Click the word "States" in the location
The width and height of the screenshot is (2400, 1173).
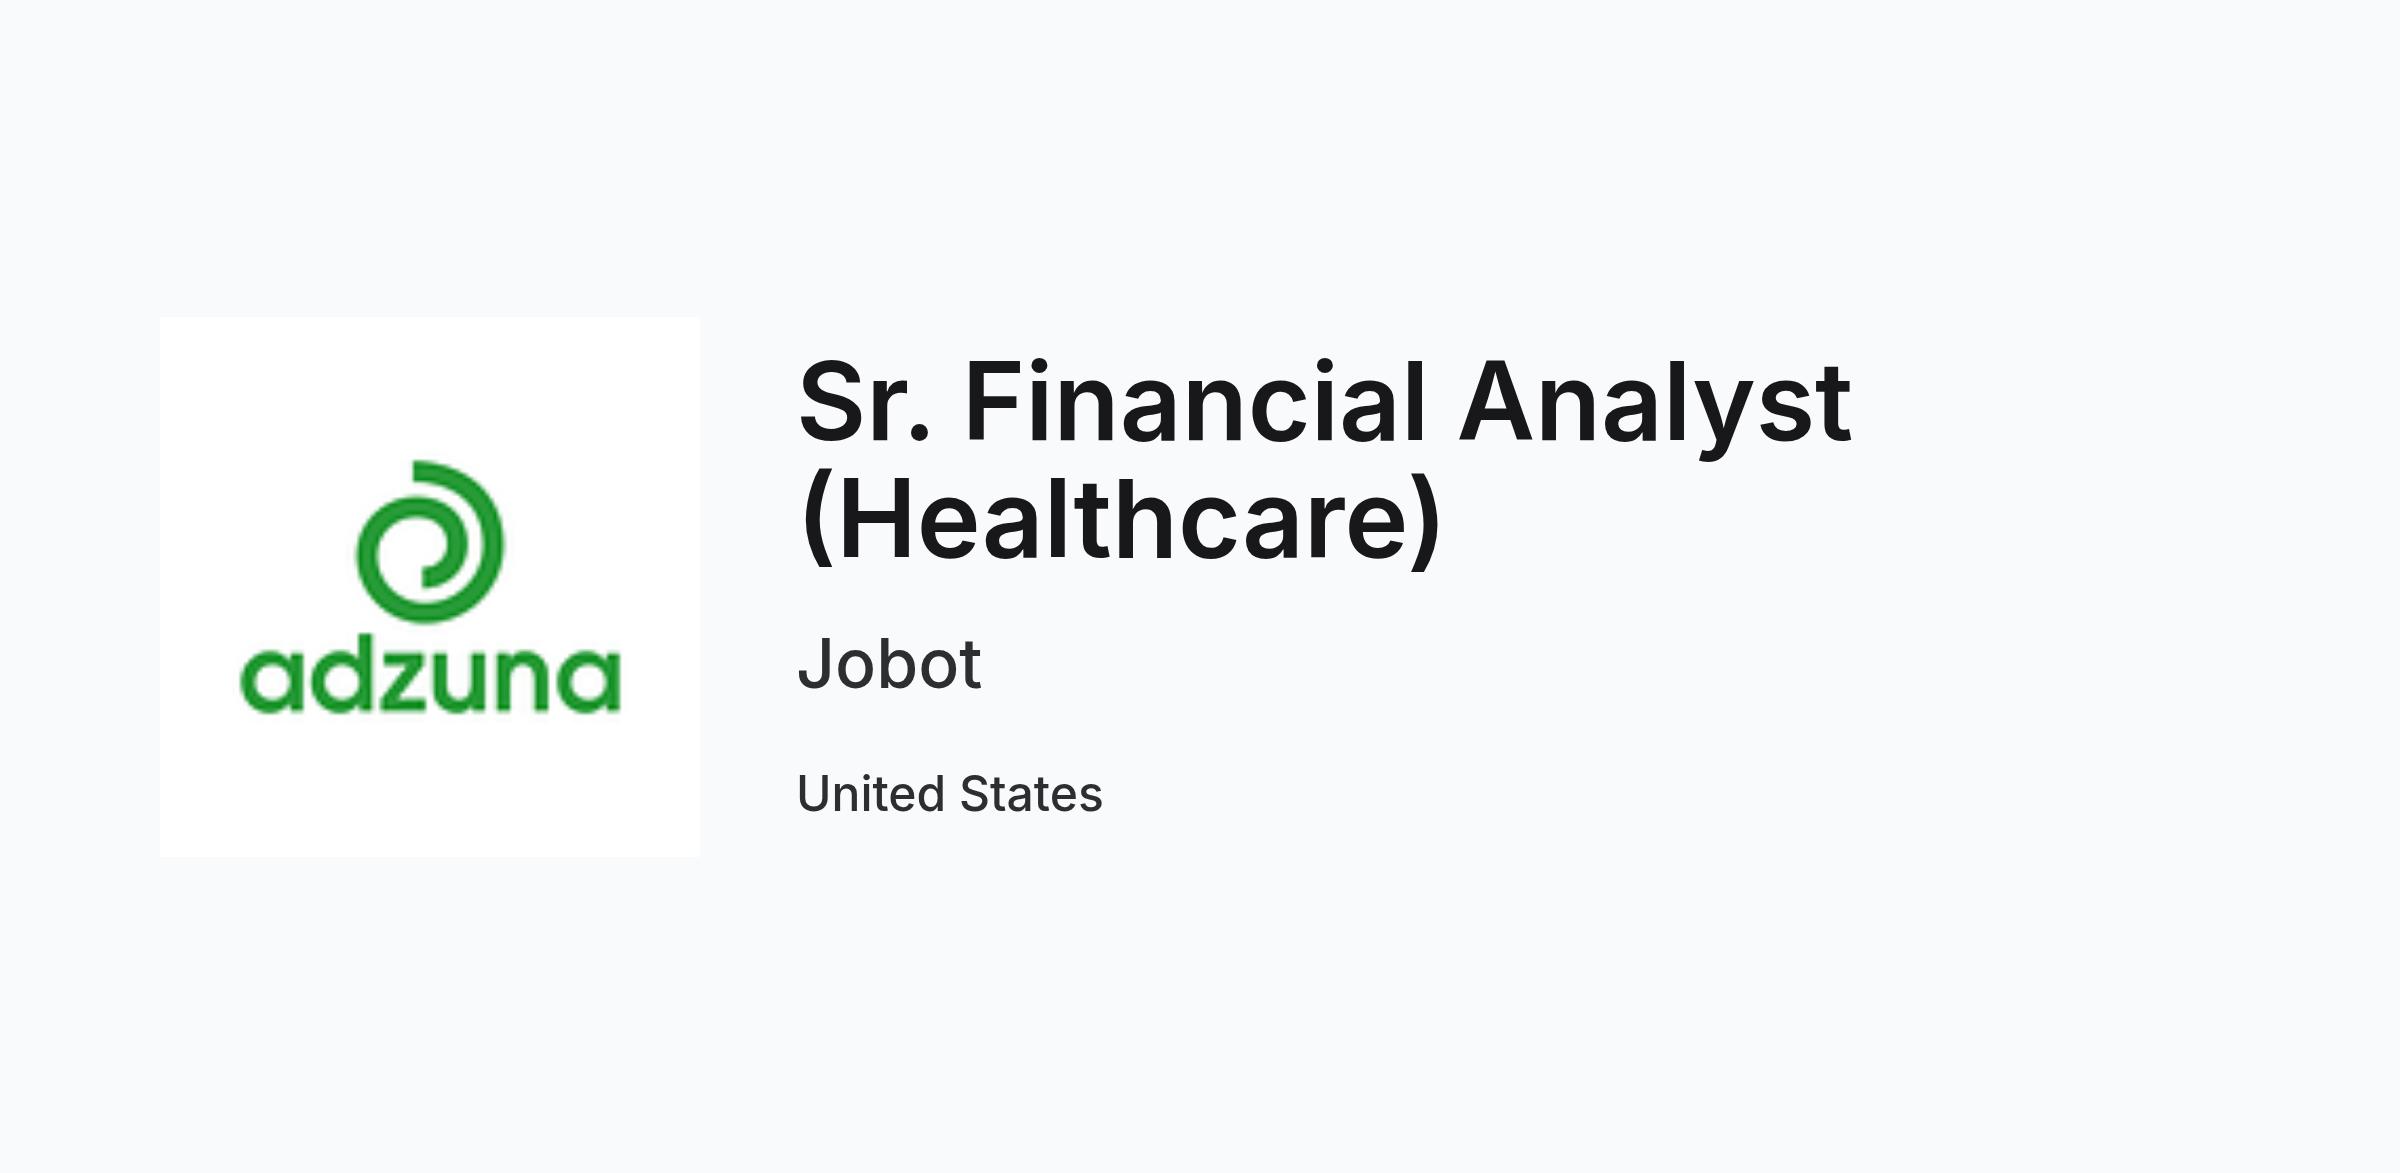coord(1031,794)
